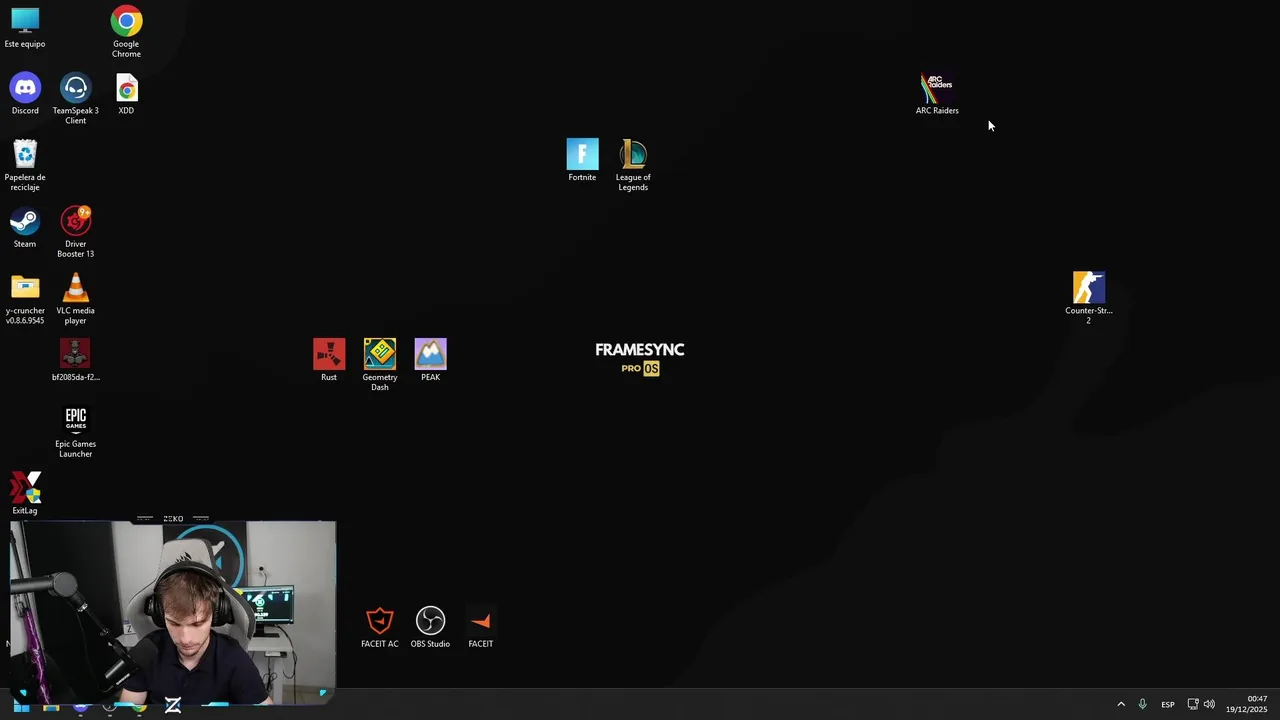The width and height of the screenshot is (1280, 720).
Task: Launch Google Chrome from the desktop
Action: (126, 31)
